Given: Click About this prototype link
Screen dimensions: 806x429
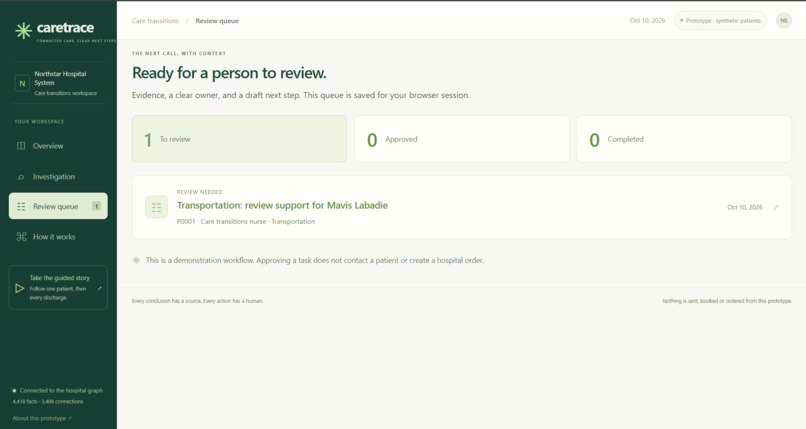Looking at the screenshot, I should (x=42, y=418).
